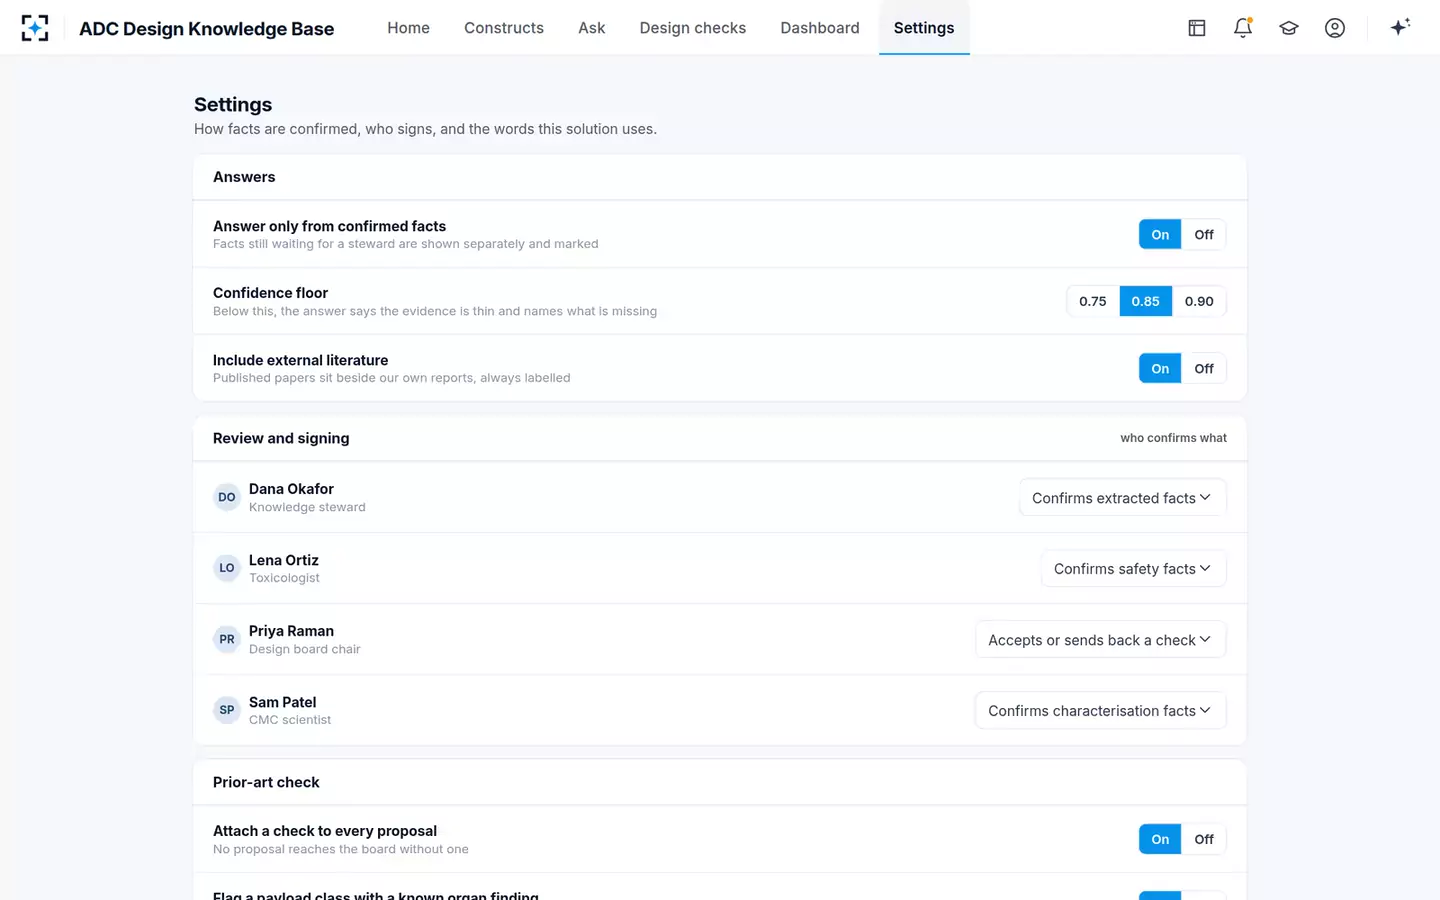Open Sam Patel's Confirms characterisation facts dropdown
This screenshot has height=900, width=1440.
pos(1100,711)
